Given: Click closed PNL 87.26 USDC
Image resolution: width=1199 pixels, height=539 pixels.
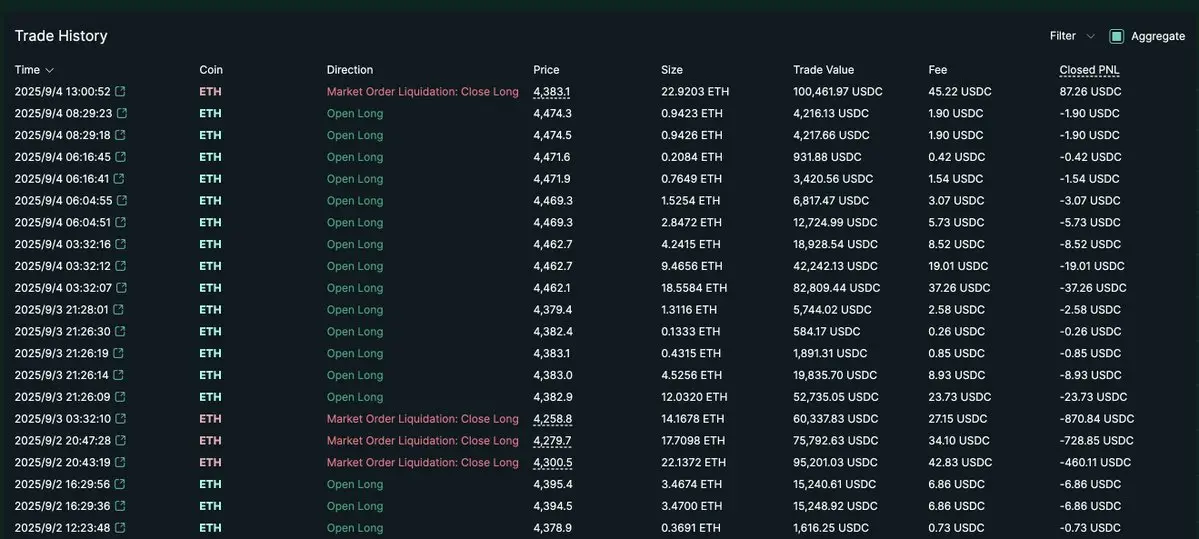Looking at the screenshot, I should pos(1090,92).
